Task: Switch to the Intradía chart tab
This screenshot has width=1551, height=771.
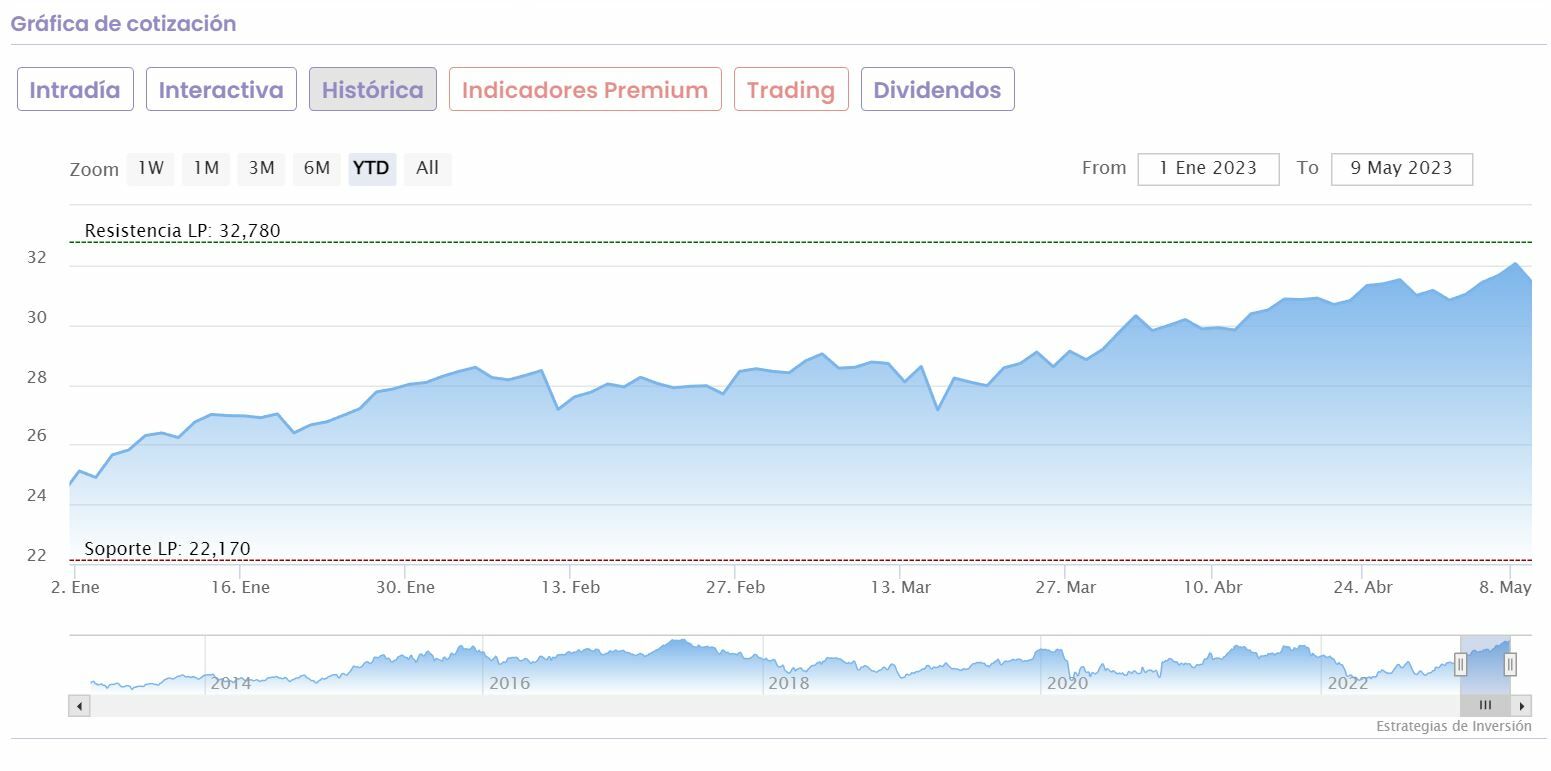Action: (75, 90)
